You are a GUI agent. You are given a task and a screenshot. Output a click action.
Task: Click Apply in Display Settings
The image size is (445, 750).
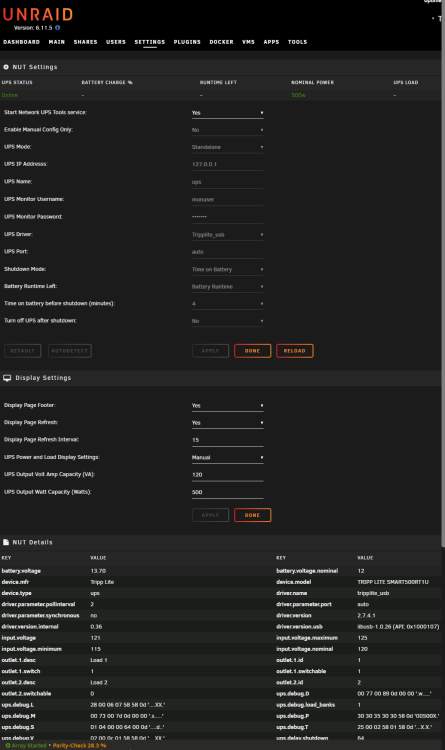211,516
